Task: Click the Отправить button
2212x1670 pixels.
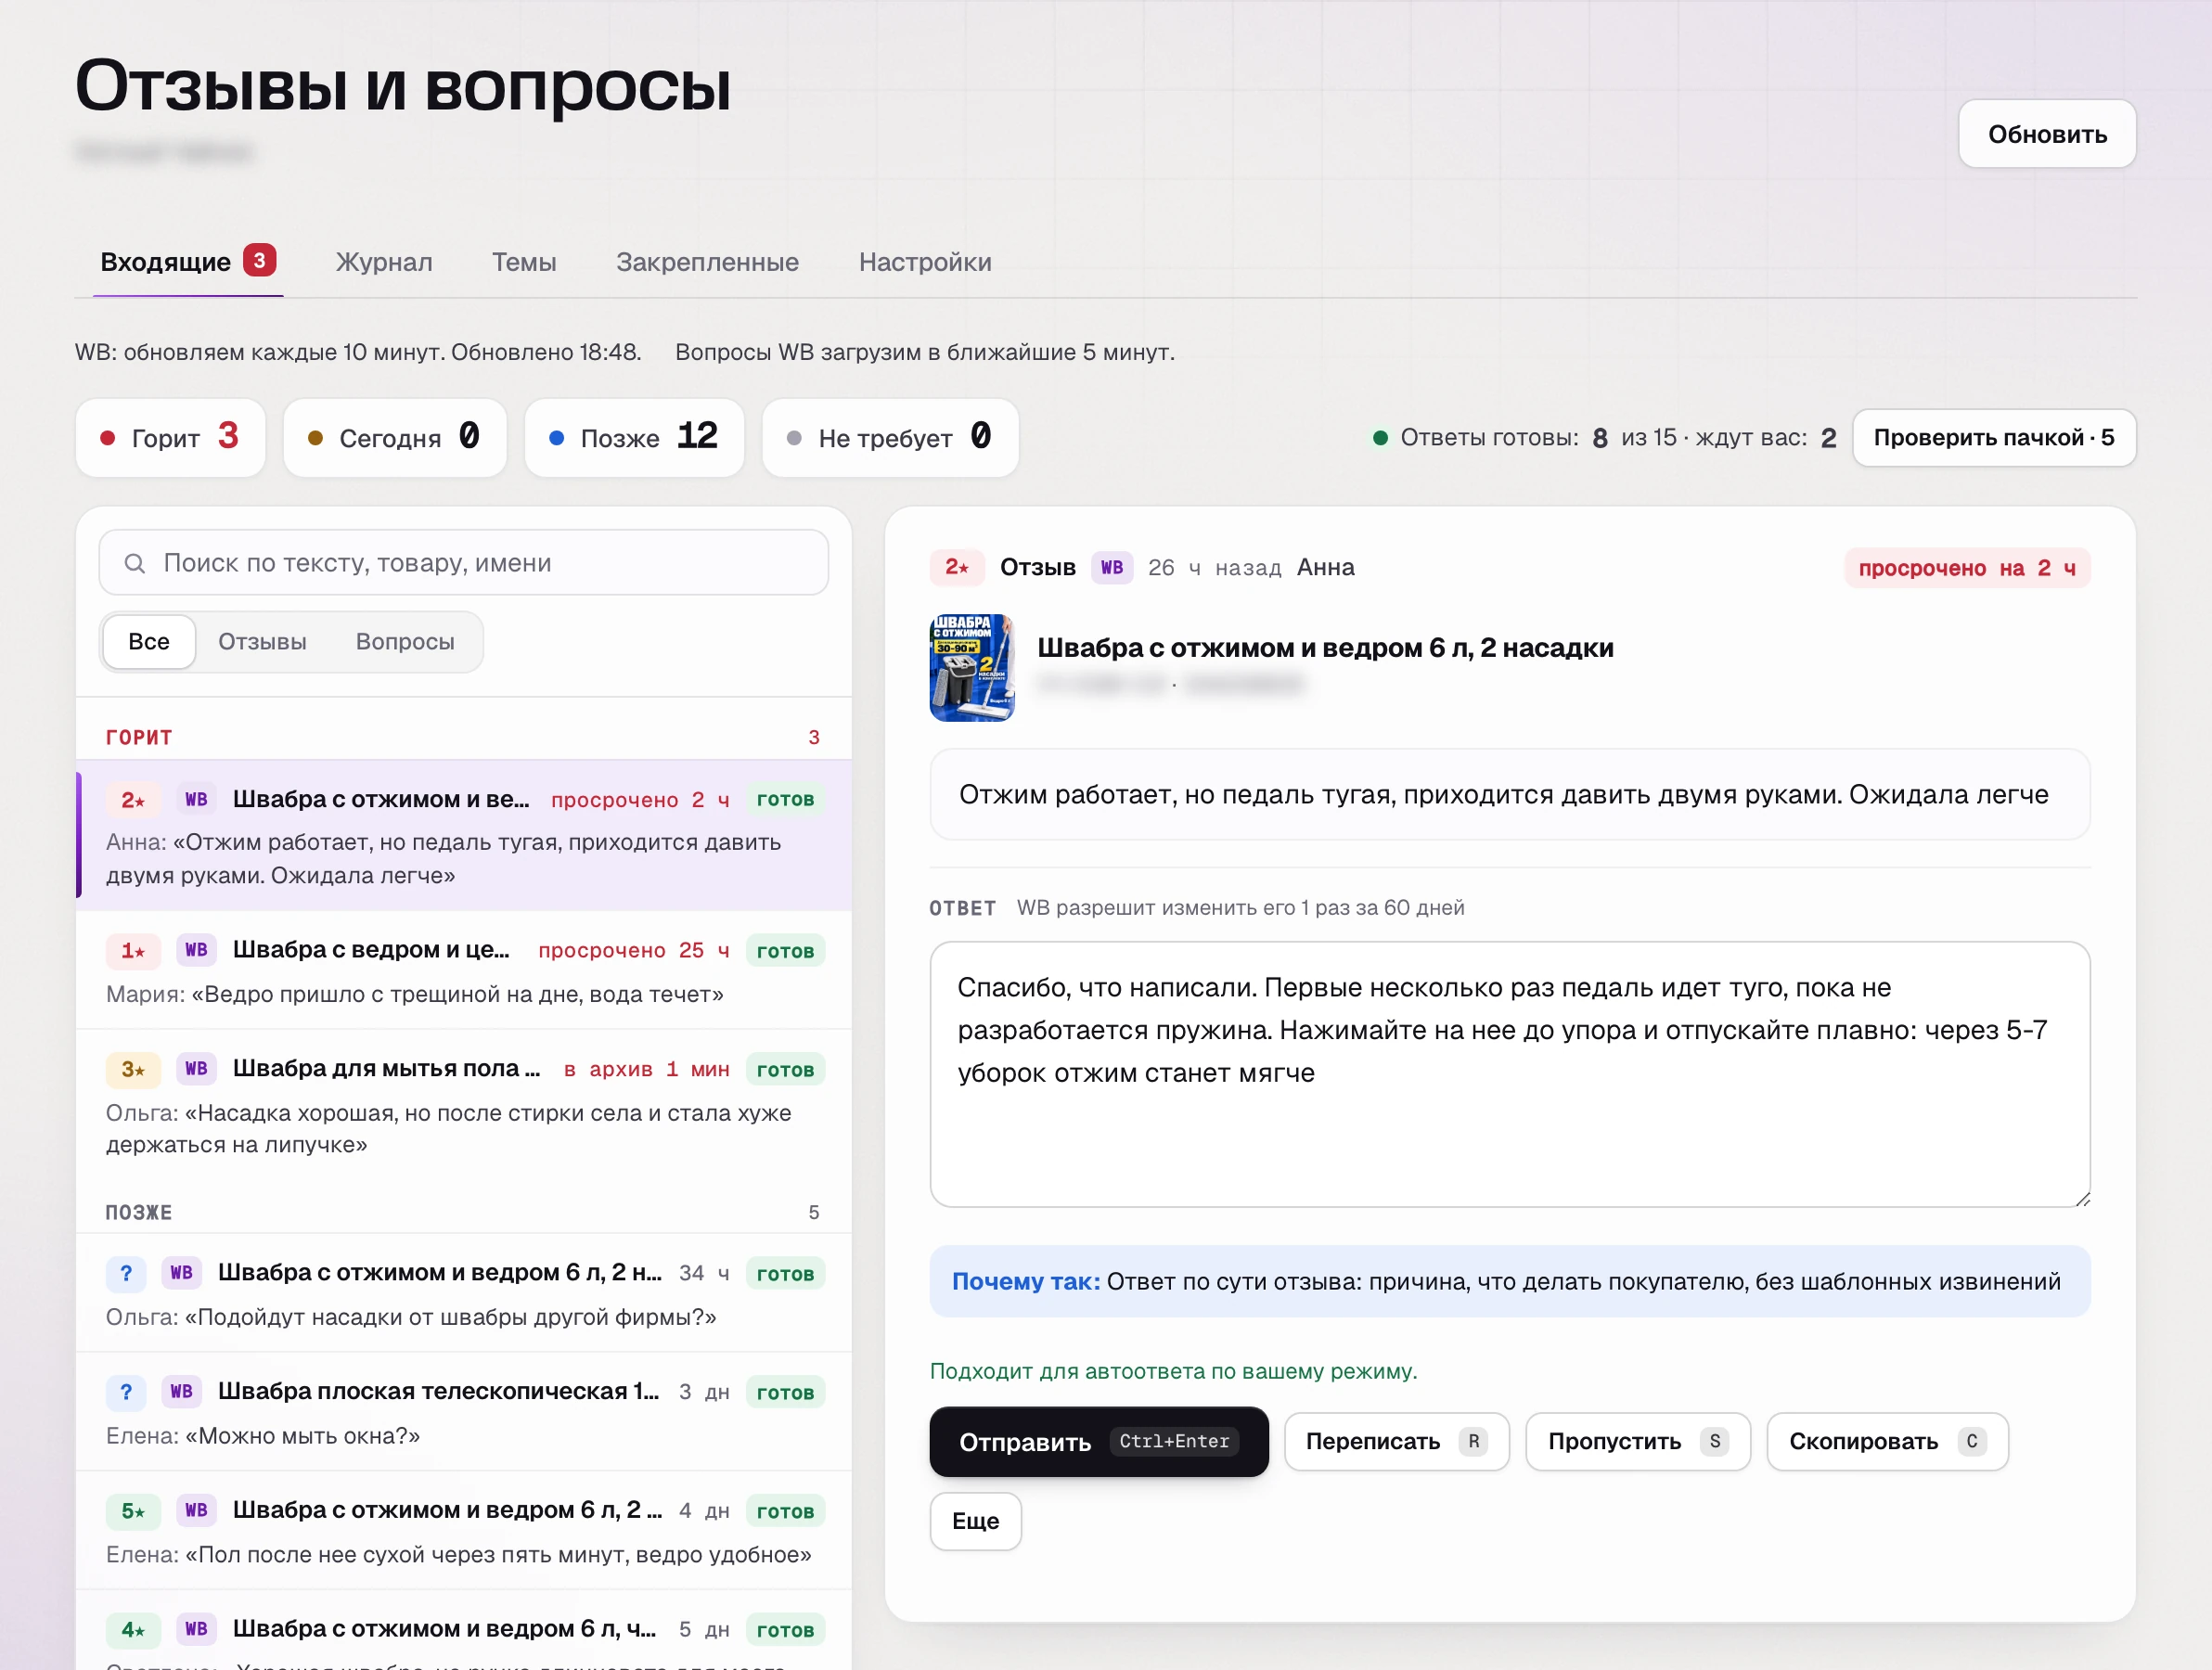Action: [x=1098, y=1441]
